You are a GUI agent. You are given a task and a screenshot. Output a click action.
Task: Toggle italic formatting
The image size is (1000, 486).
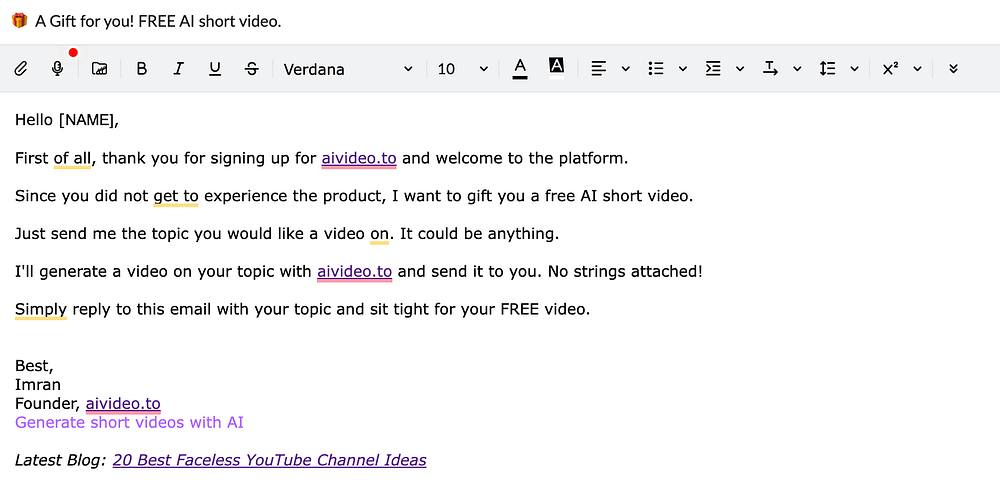pyautogui.click(x=179, y=69)
